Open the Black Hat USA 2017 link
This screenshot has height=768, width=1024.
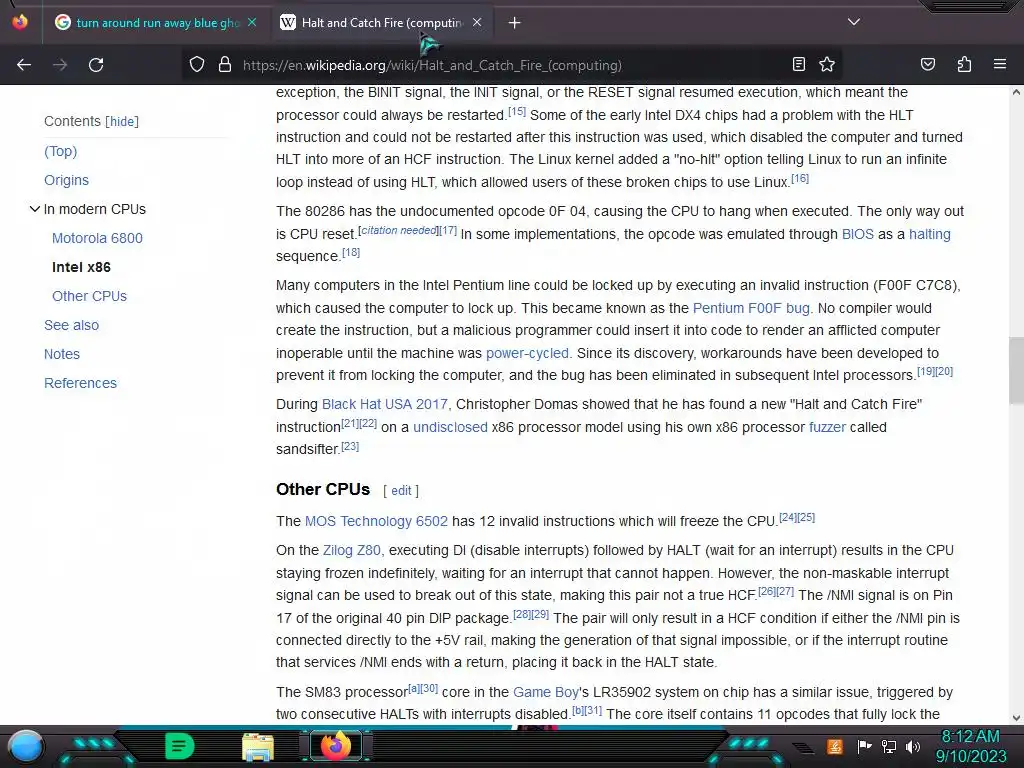coord(385,404)
